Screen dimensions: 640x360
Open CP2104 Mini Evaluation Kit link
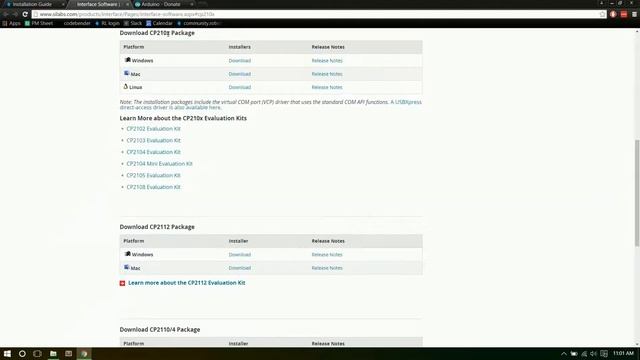(160, 163)
